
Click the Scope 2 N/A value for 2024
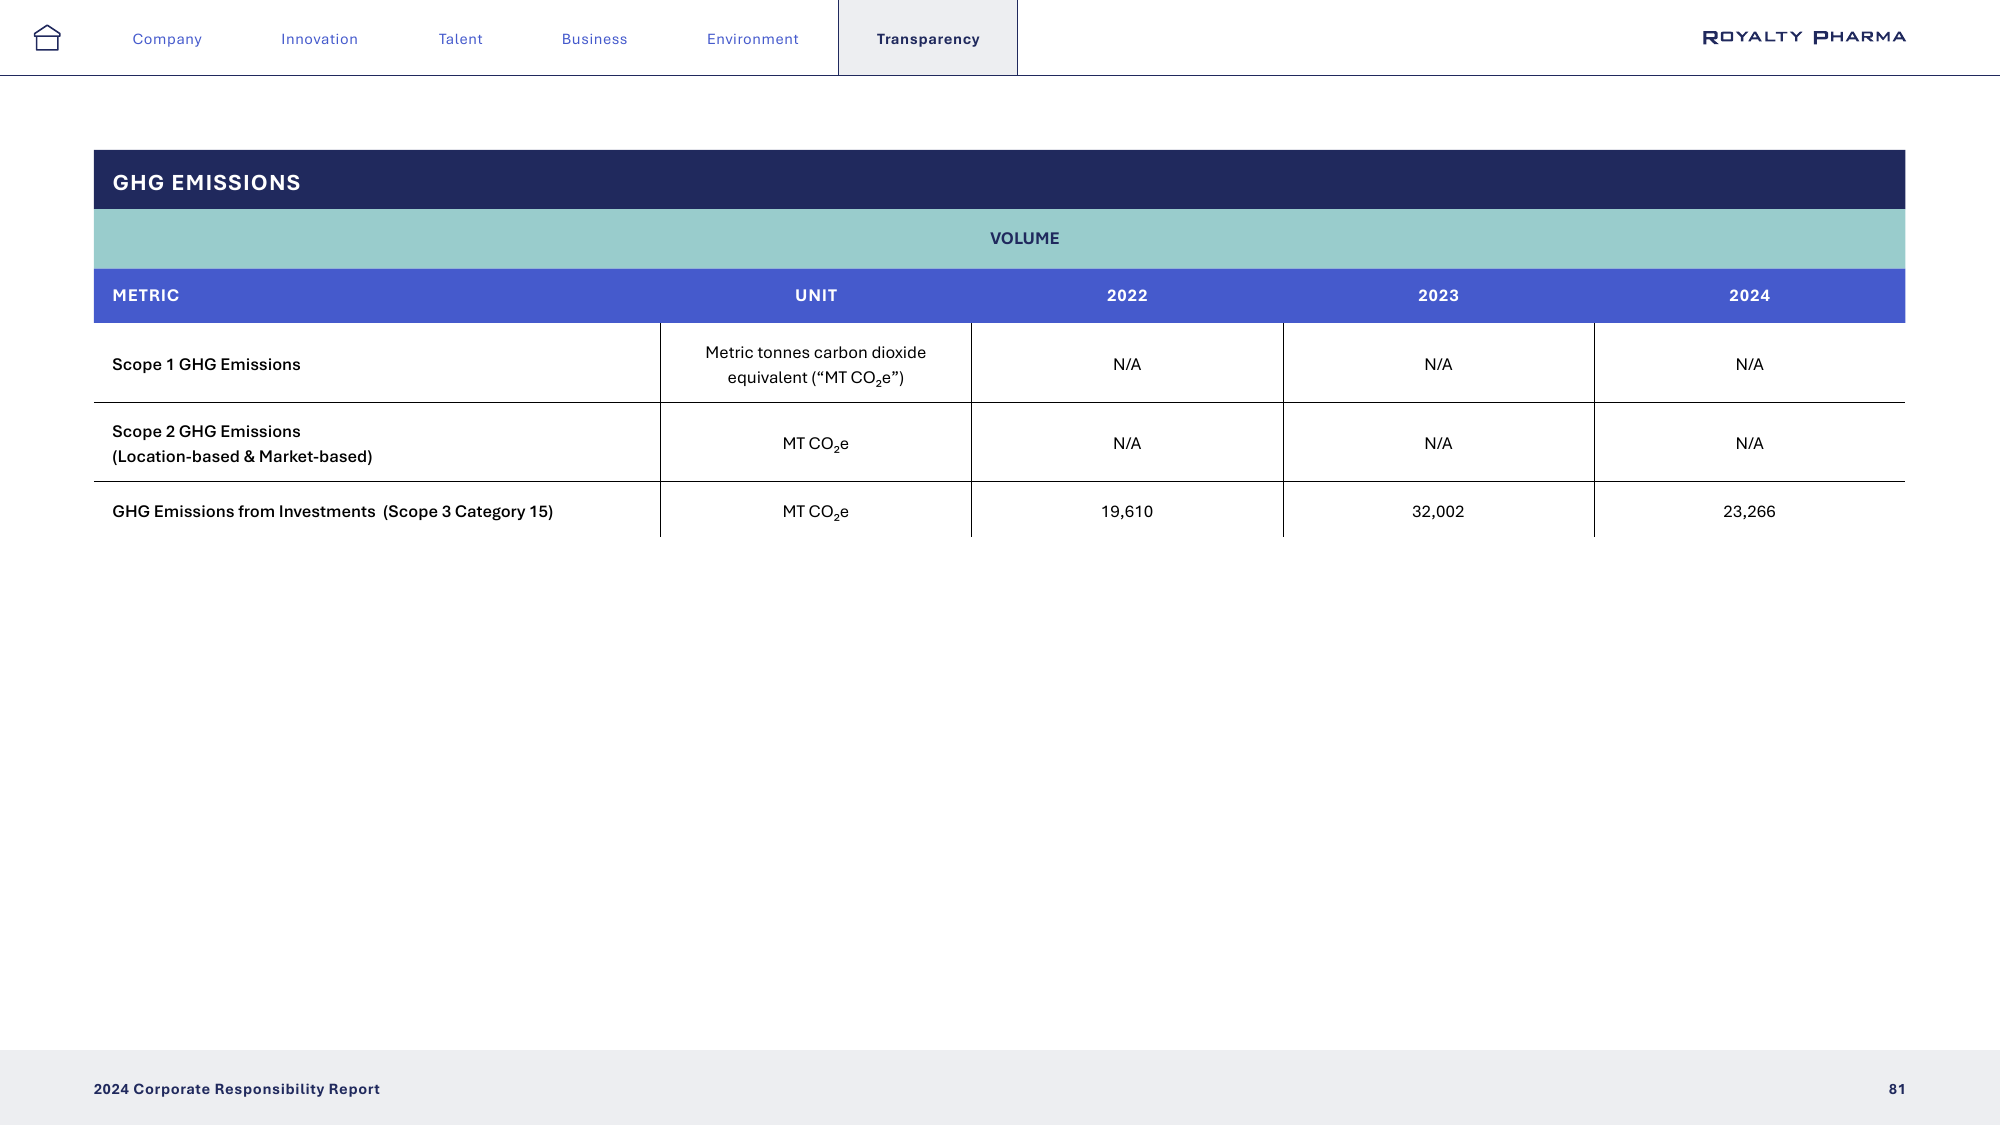click(x=1749, y=443)
